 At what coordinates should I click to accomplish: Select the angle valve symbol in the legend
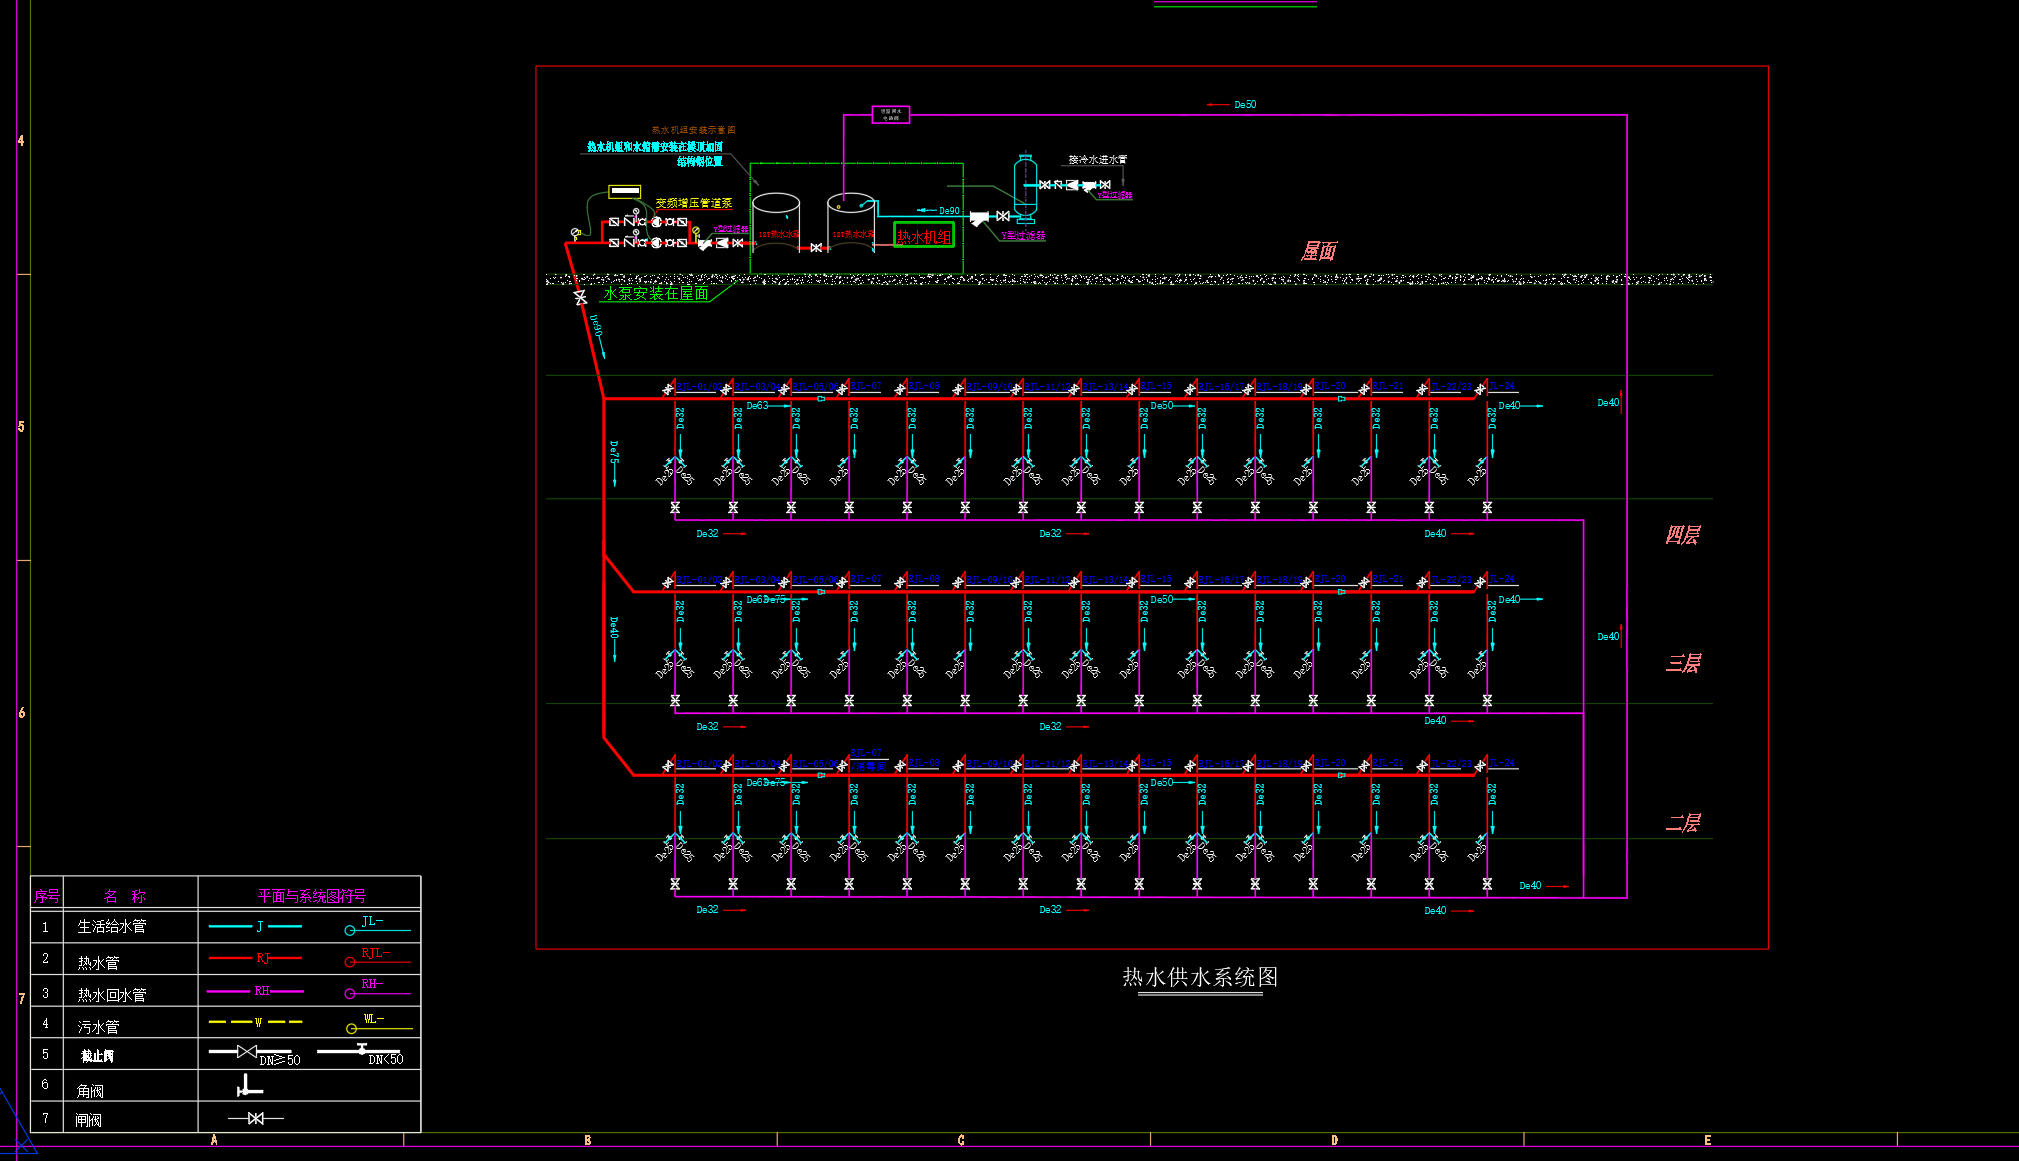point(249,1086)
